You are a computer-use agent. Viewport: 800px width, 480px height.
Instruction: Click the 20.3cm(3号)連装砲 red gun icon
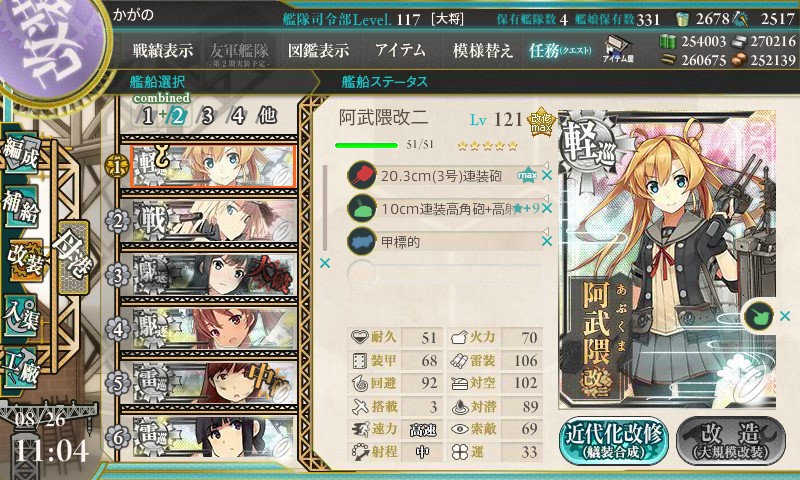pos(361,175)
